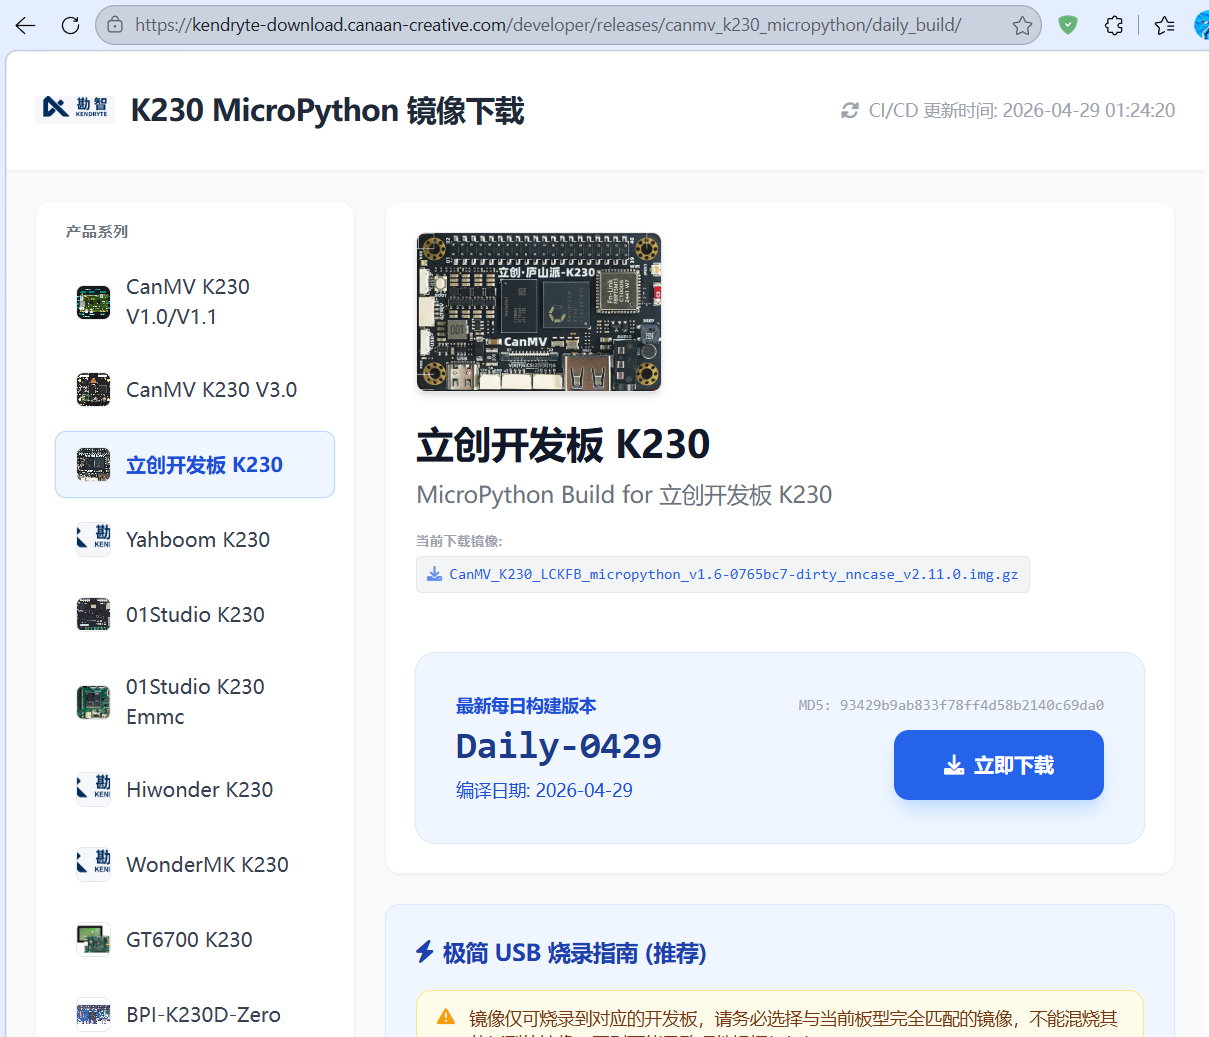Click the CI/CD refresh sync icon
The width and height of the screenshot is (1209, 1037).
click(x=850, y=110)
